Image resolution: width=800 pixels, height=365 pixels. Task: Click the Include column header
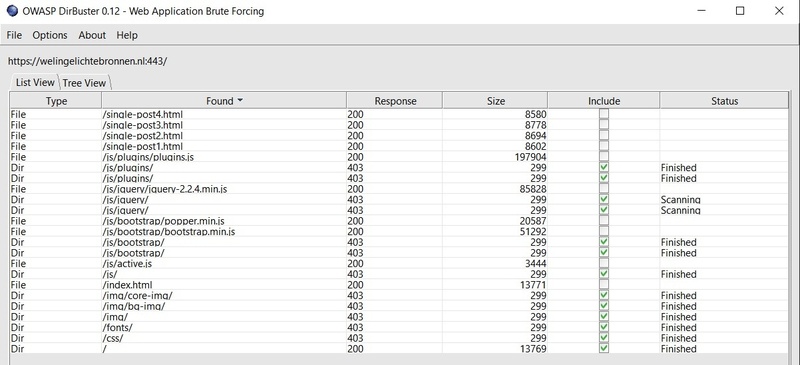click(604, 101)
